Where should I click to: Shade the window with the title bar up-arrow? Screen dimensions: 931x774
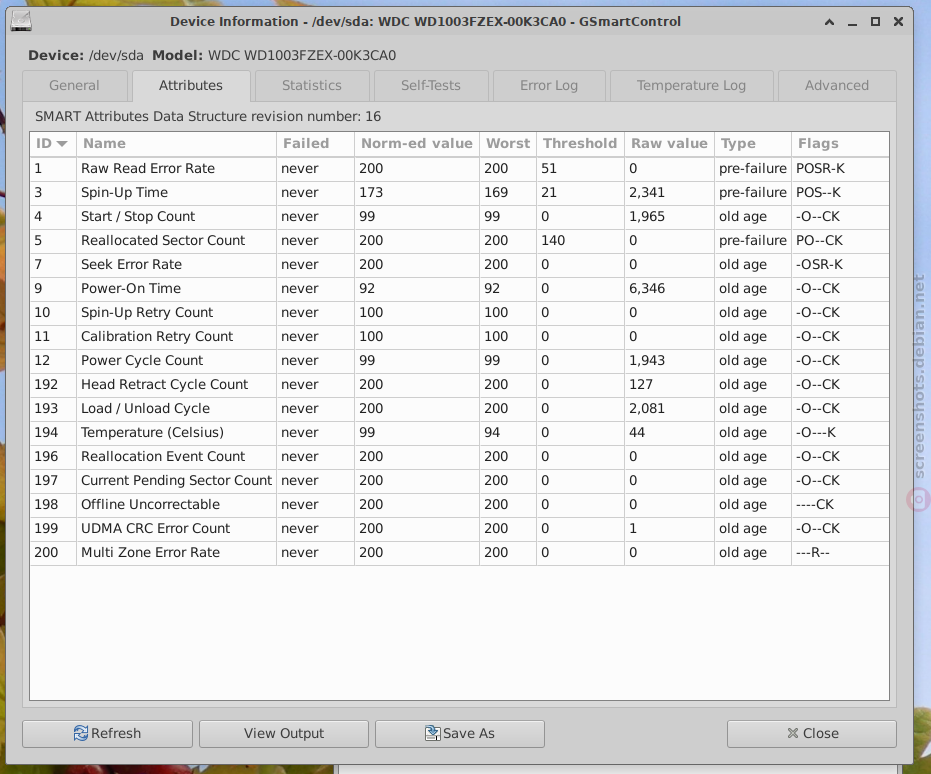click(x=829, y=22)
